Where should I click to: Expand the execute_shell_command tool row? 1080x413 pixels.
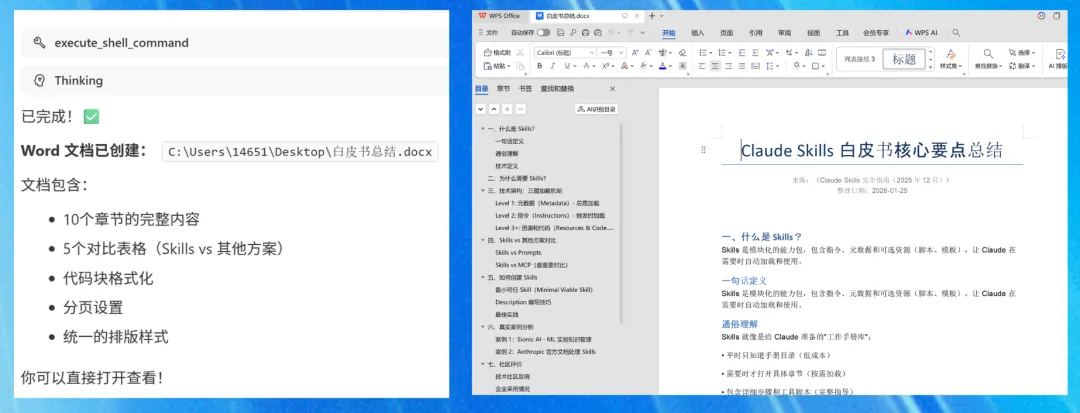(234, 43)
